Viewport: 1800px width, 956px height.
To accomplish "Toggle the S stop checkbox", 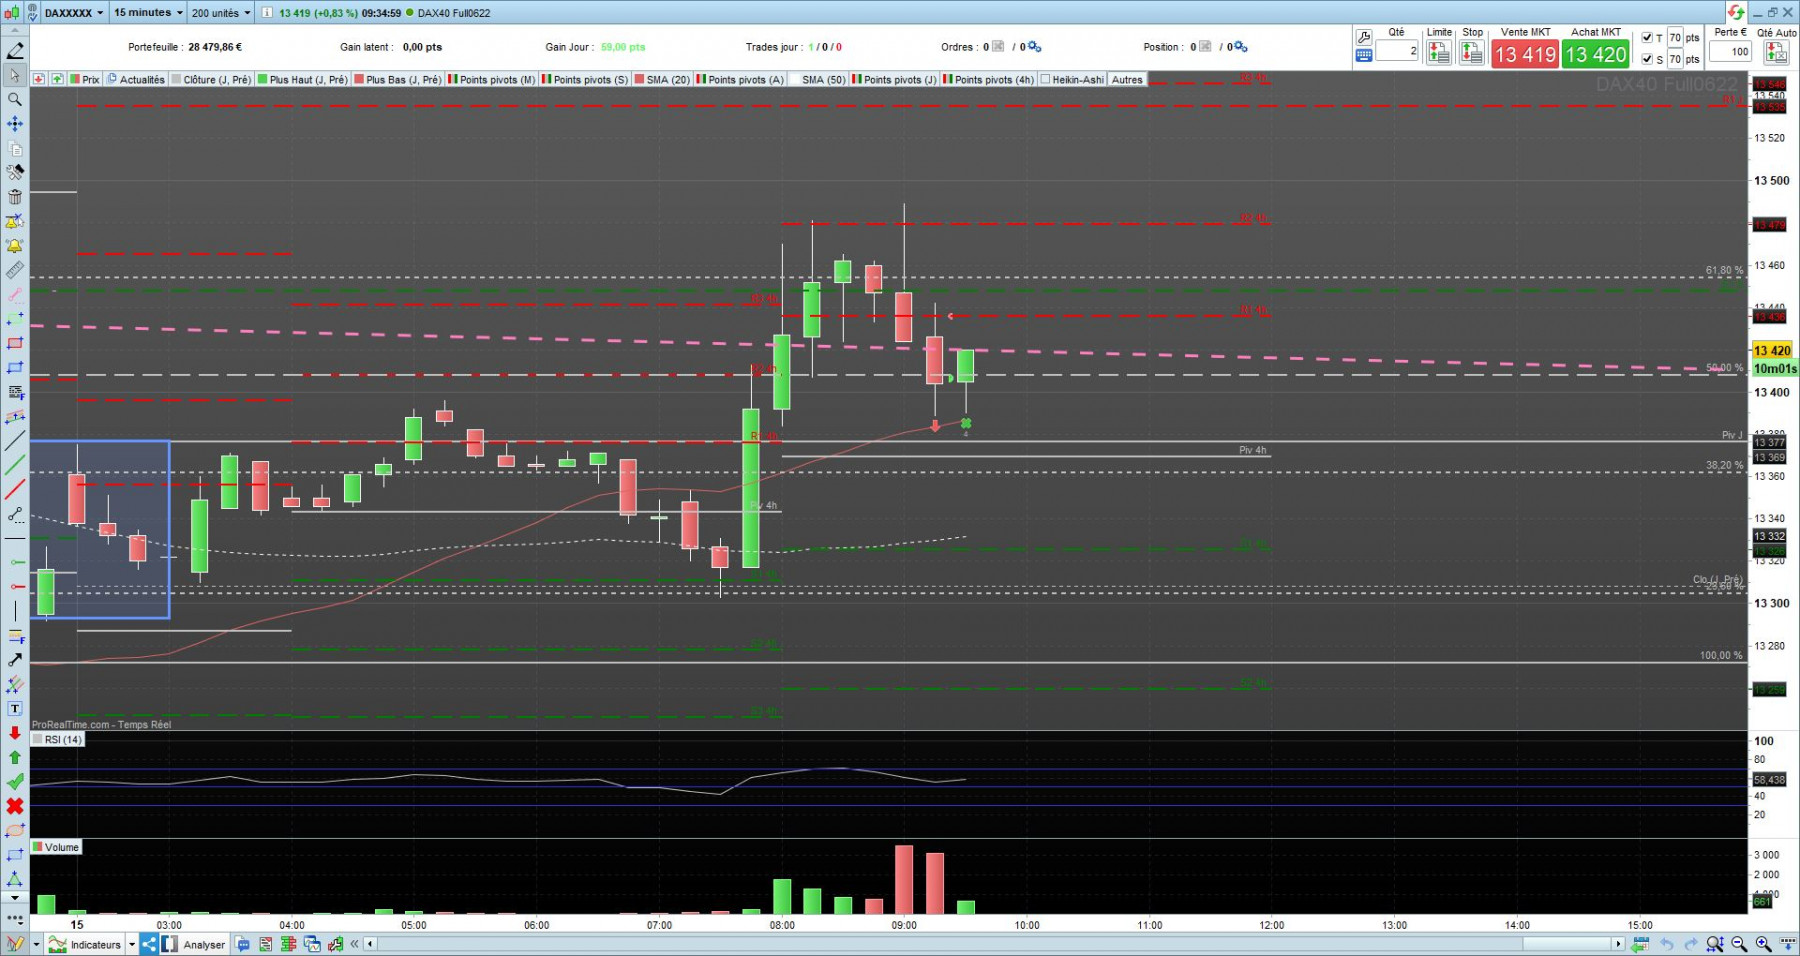I will 1647,59.
